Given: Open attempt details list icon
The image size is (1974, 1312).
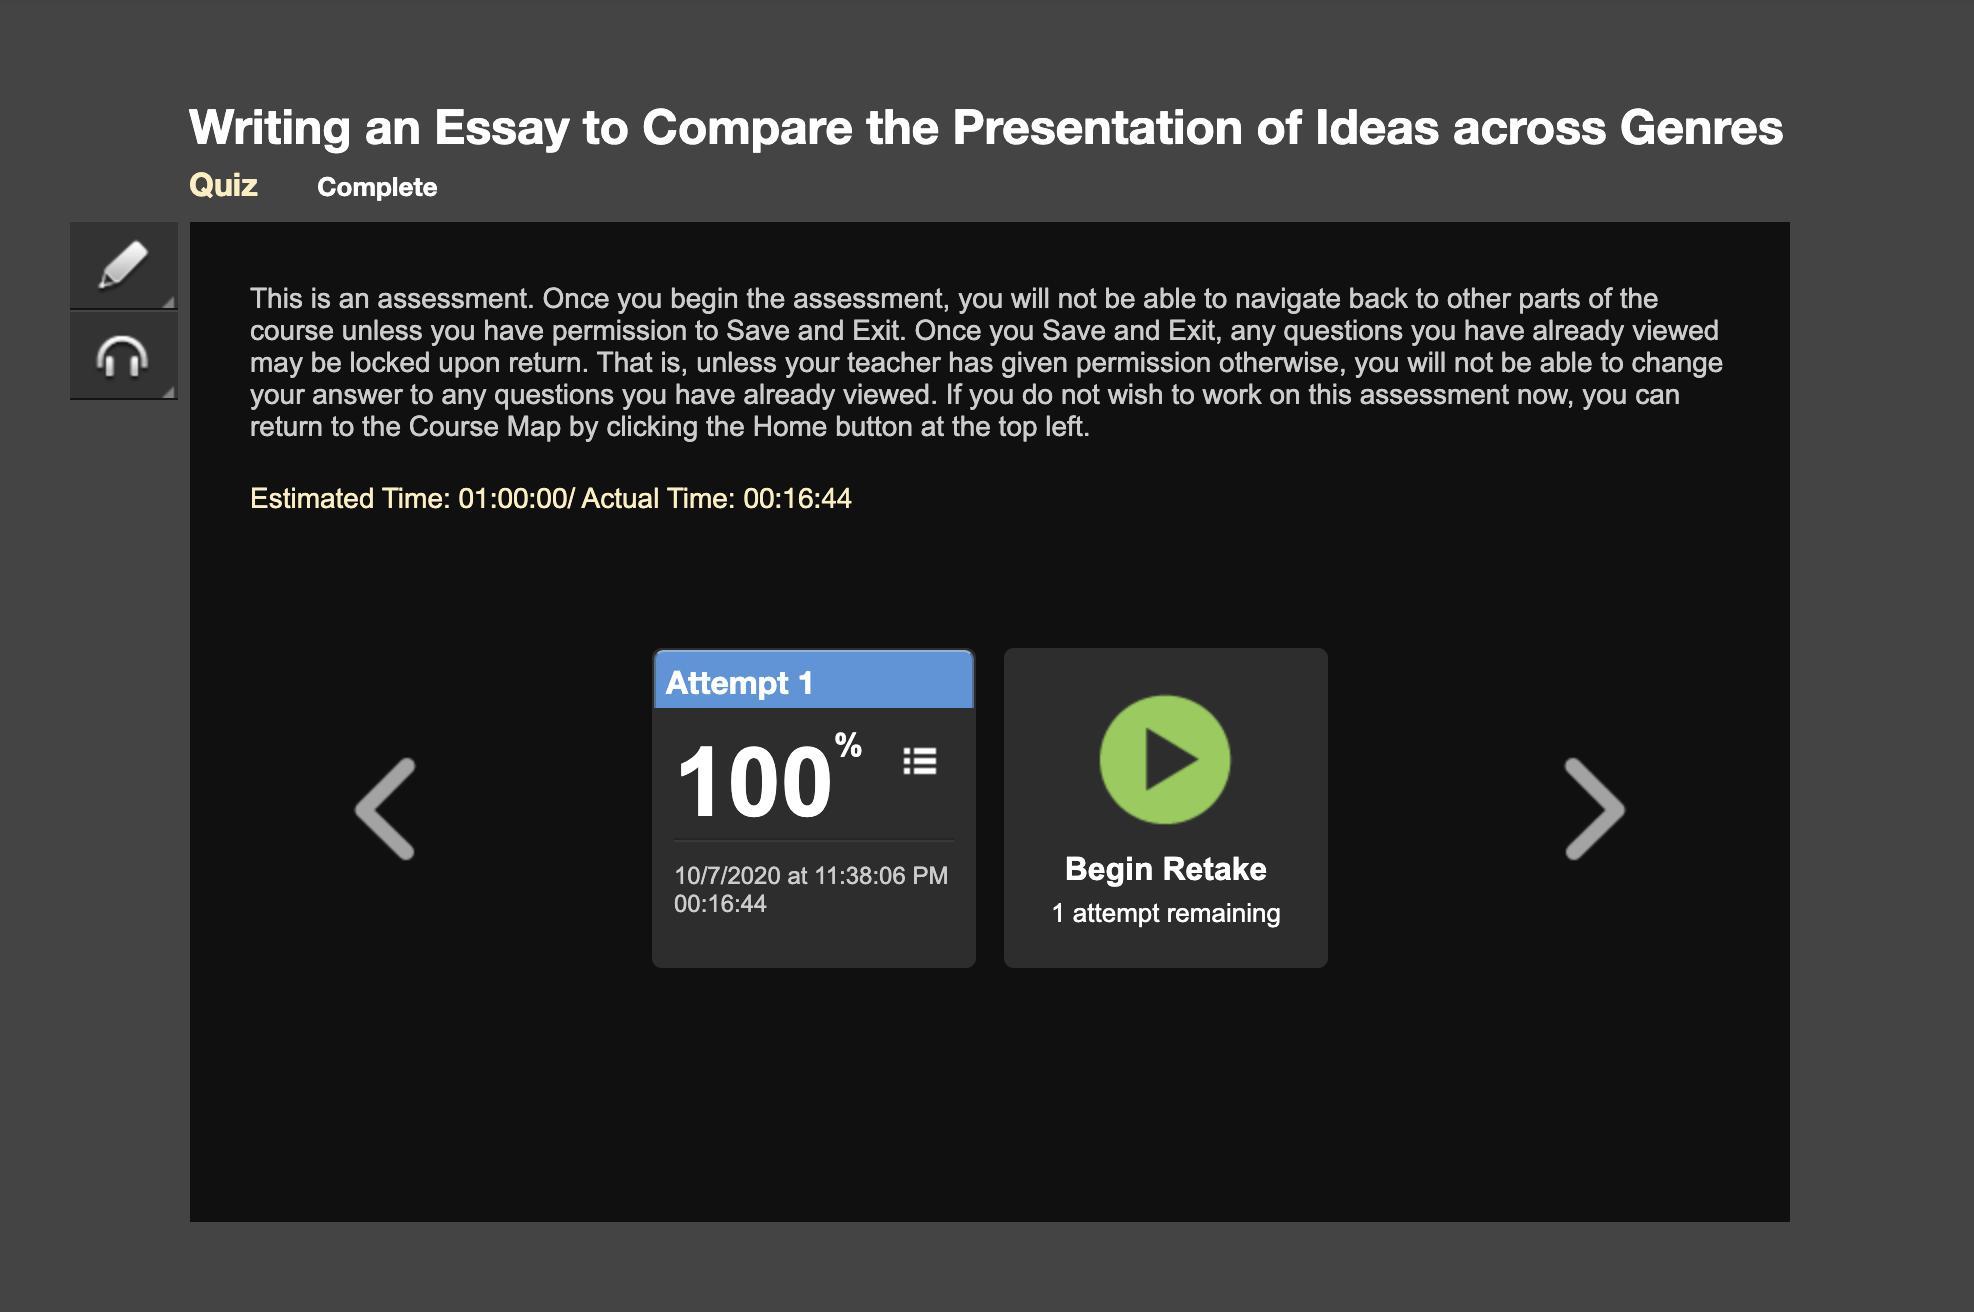Looking at the screenshot, I should (920, 761).
